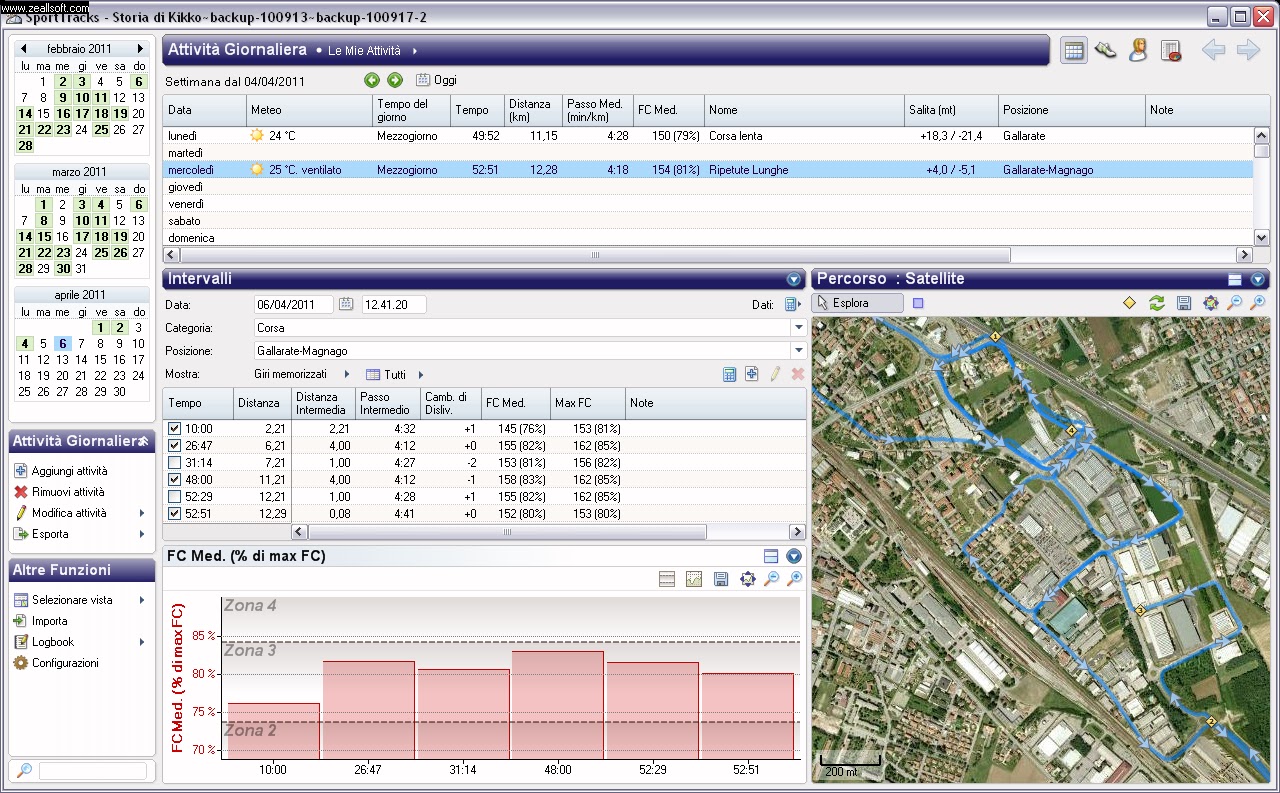Viewport: 1280px width, 793px height.
Task: Zoom in on the satellite map
Action: pyautogui.click(x=1258, y=303)
